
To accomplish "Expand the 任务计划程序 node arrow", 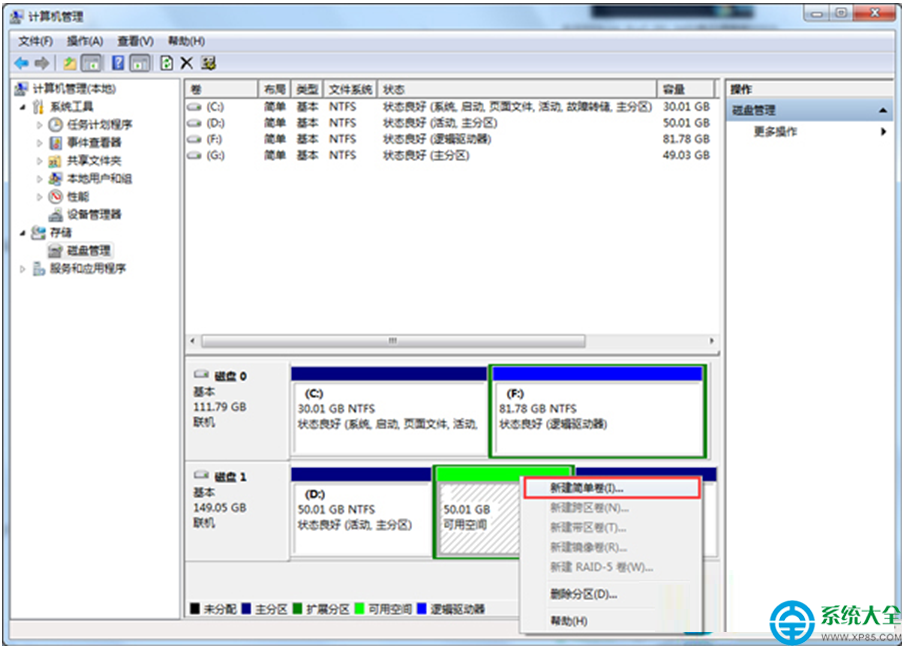I will click(39, 125).
